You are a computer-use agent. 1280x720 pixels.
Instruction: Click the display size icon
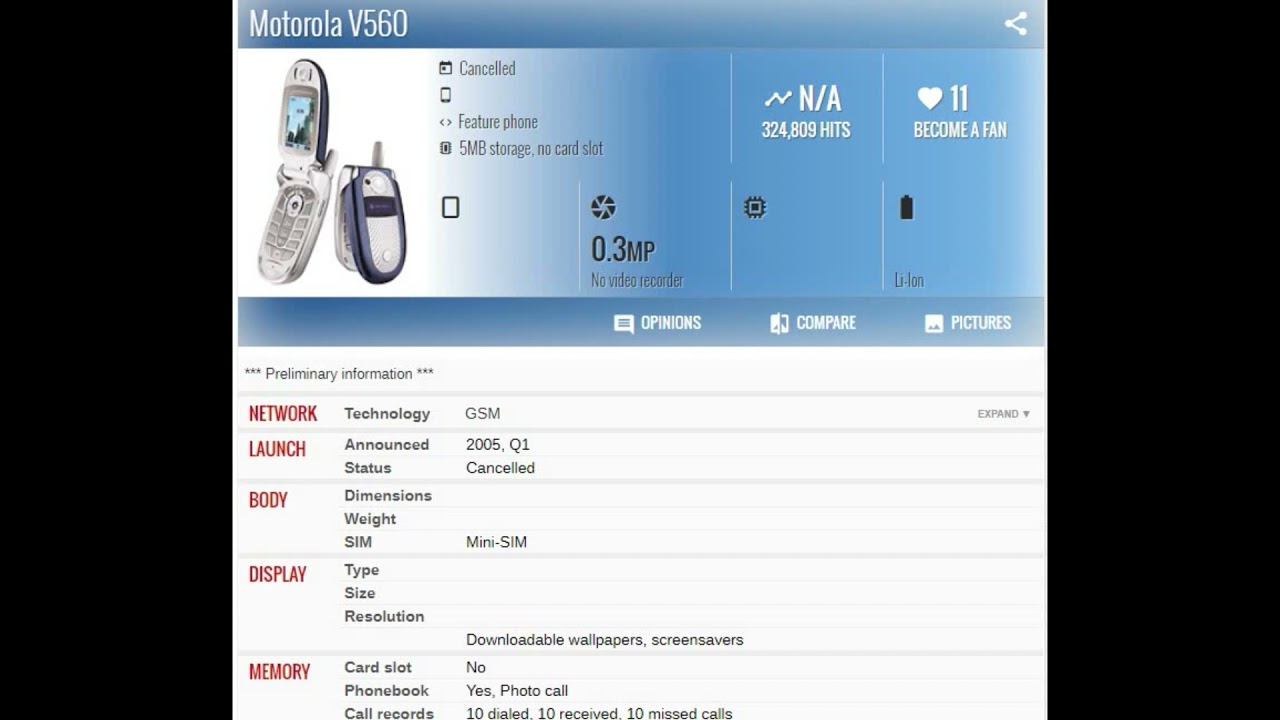pos(450,207)
